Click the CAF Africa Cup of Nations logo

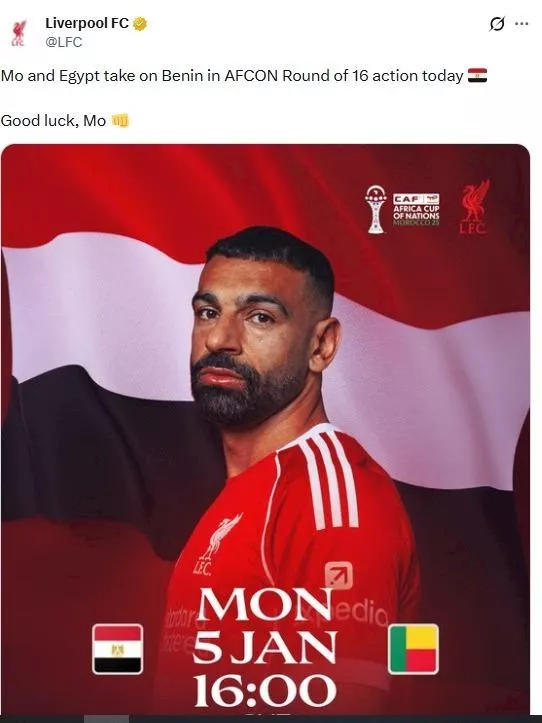pyautogui.click(x=416, y=209)
